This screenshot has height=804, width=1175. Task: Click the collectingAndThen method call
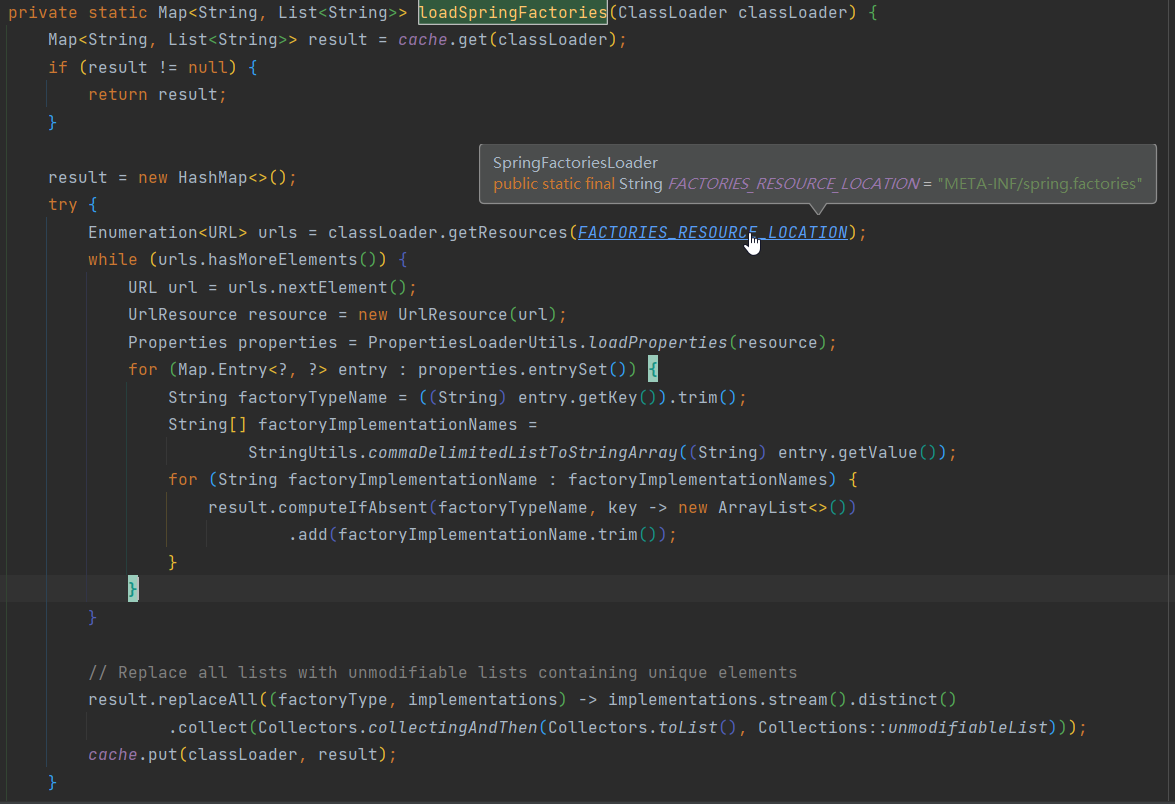pos(453,728)
